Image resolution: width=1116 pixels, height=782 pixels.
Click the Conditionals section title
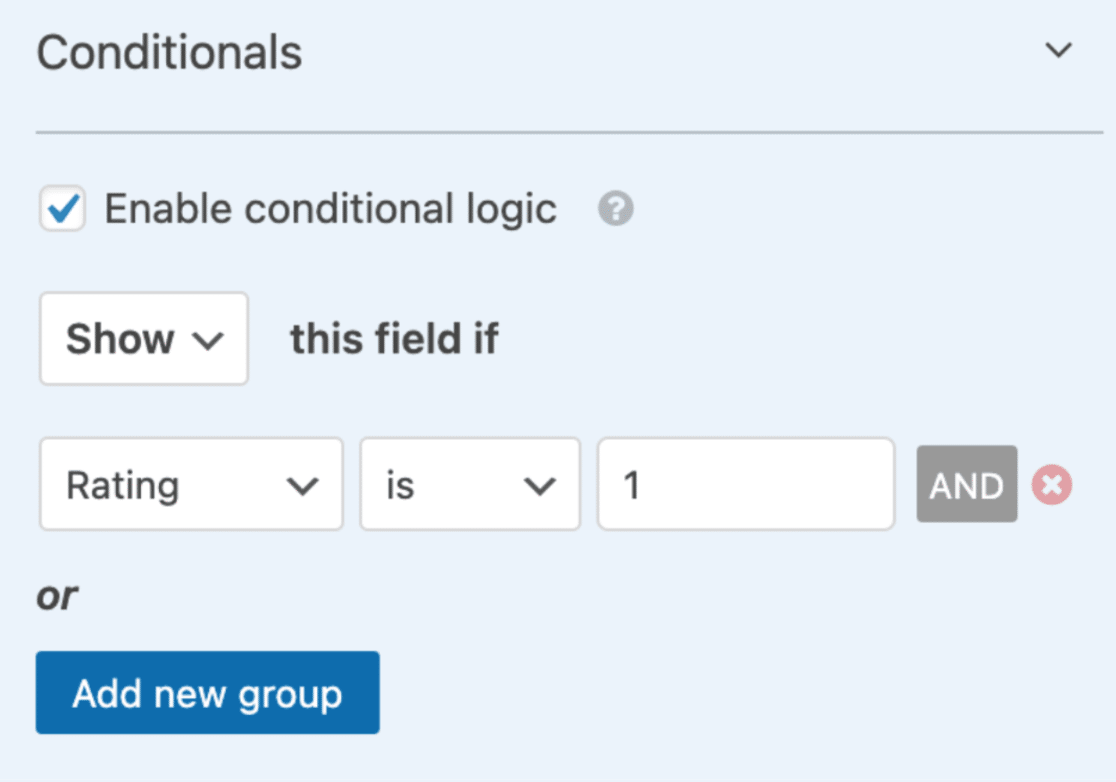[169, 52]
